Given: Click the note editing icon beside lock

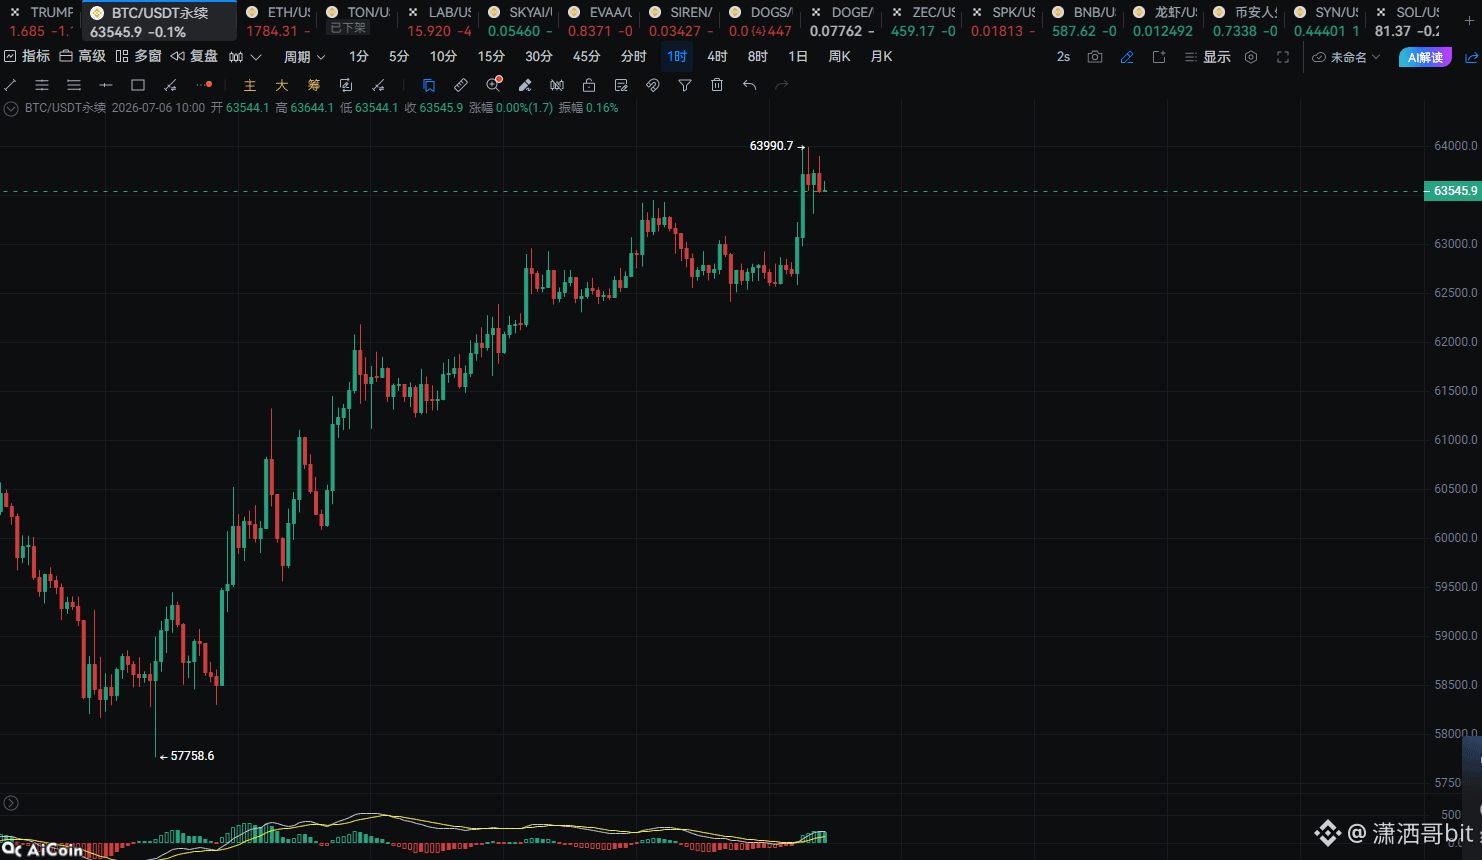Looking at the screenshot, I should (621, 85).
